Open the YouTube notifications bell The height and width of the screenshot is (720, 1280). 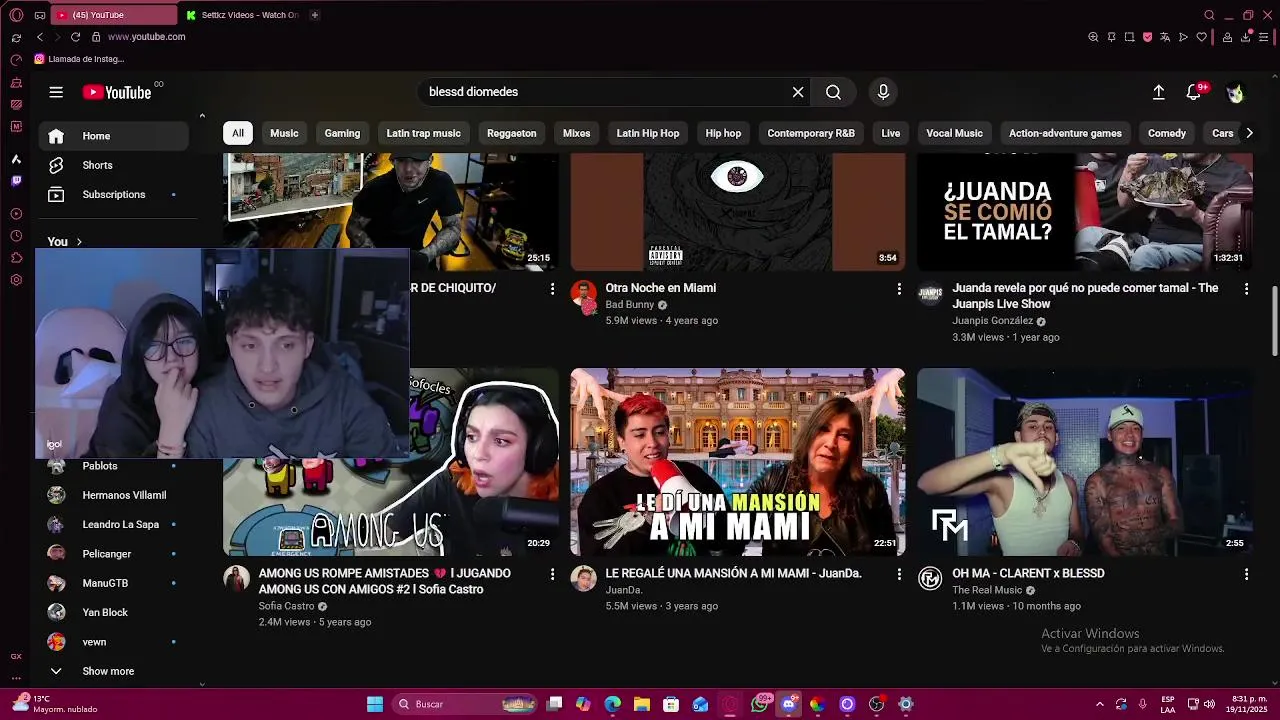click(1194, 92)
